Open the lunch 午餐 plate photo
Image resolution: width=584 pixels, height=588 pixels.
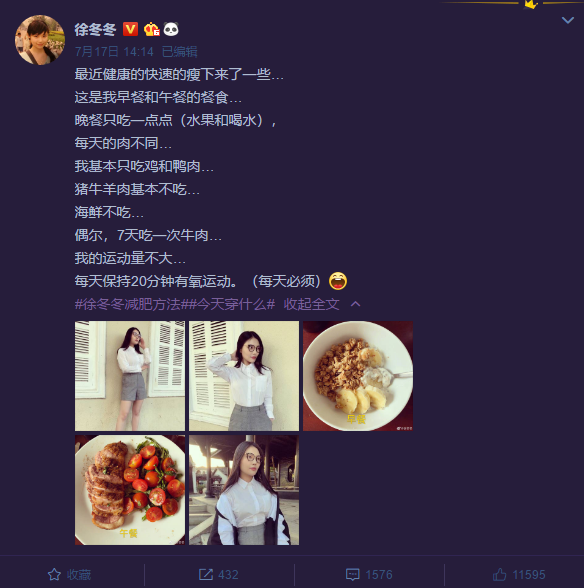coord(130,490)
